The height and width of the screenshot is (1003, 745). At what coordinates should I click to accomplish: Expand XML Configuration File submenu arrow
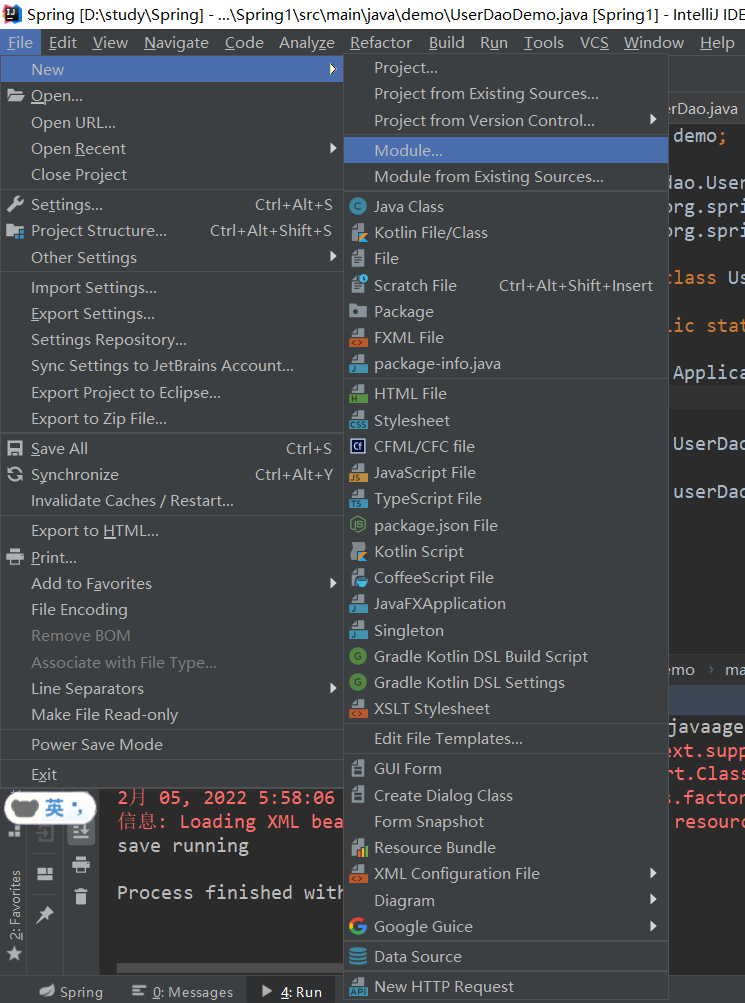(x=653, y=873)
